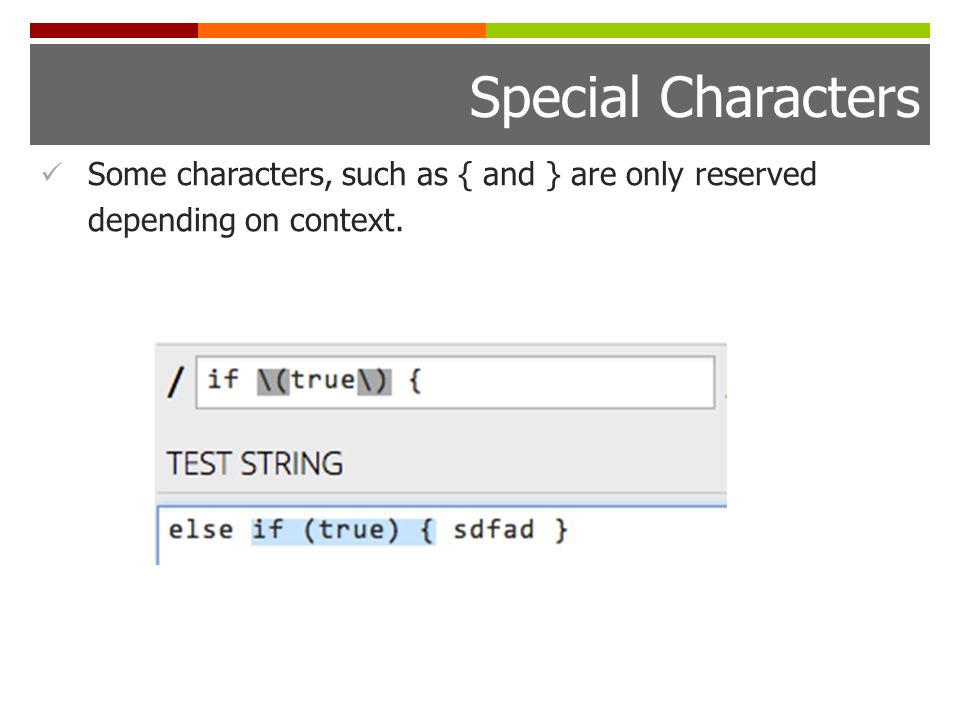Click the Special Characters title
Viewport: 960px width, 720px height.
pyautogui.click(x=694, y=97)
